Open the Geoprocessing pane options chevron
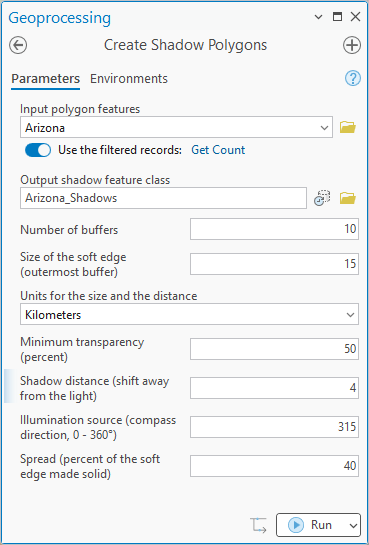Viewport: 369px width, 545px height. [x=318, y=17]
